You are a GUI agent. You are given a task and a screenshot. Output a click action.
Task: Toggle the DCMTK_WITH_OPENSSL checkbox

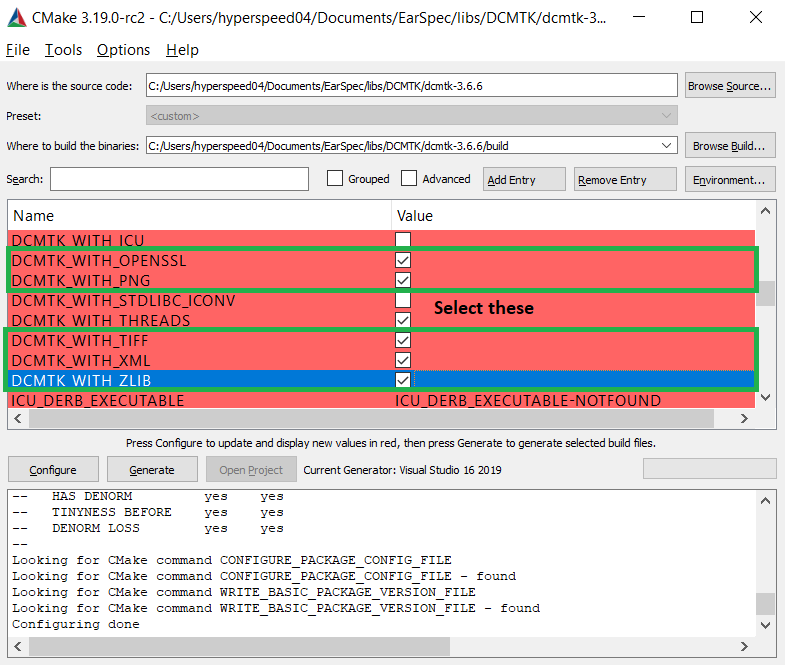tap(403, 260)
